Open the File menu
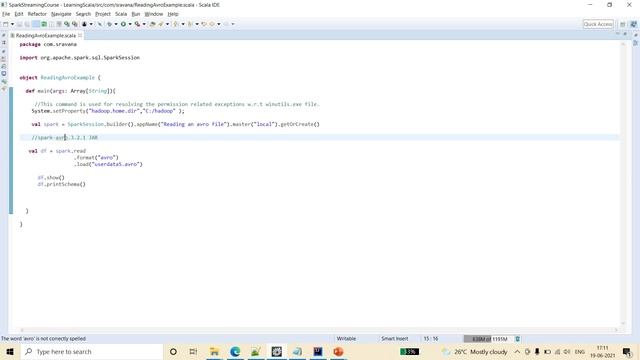 (x=6, y=14)
